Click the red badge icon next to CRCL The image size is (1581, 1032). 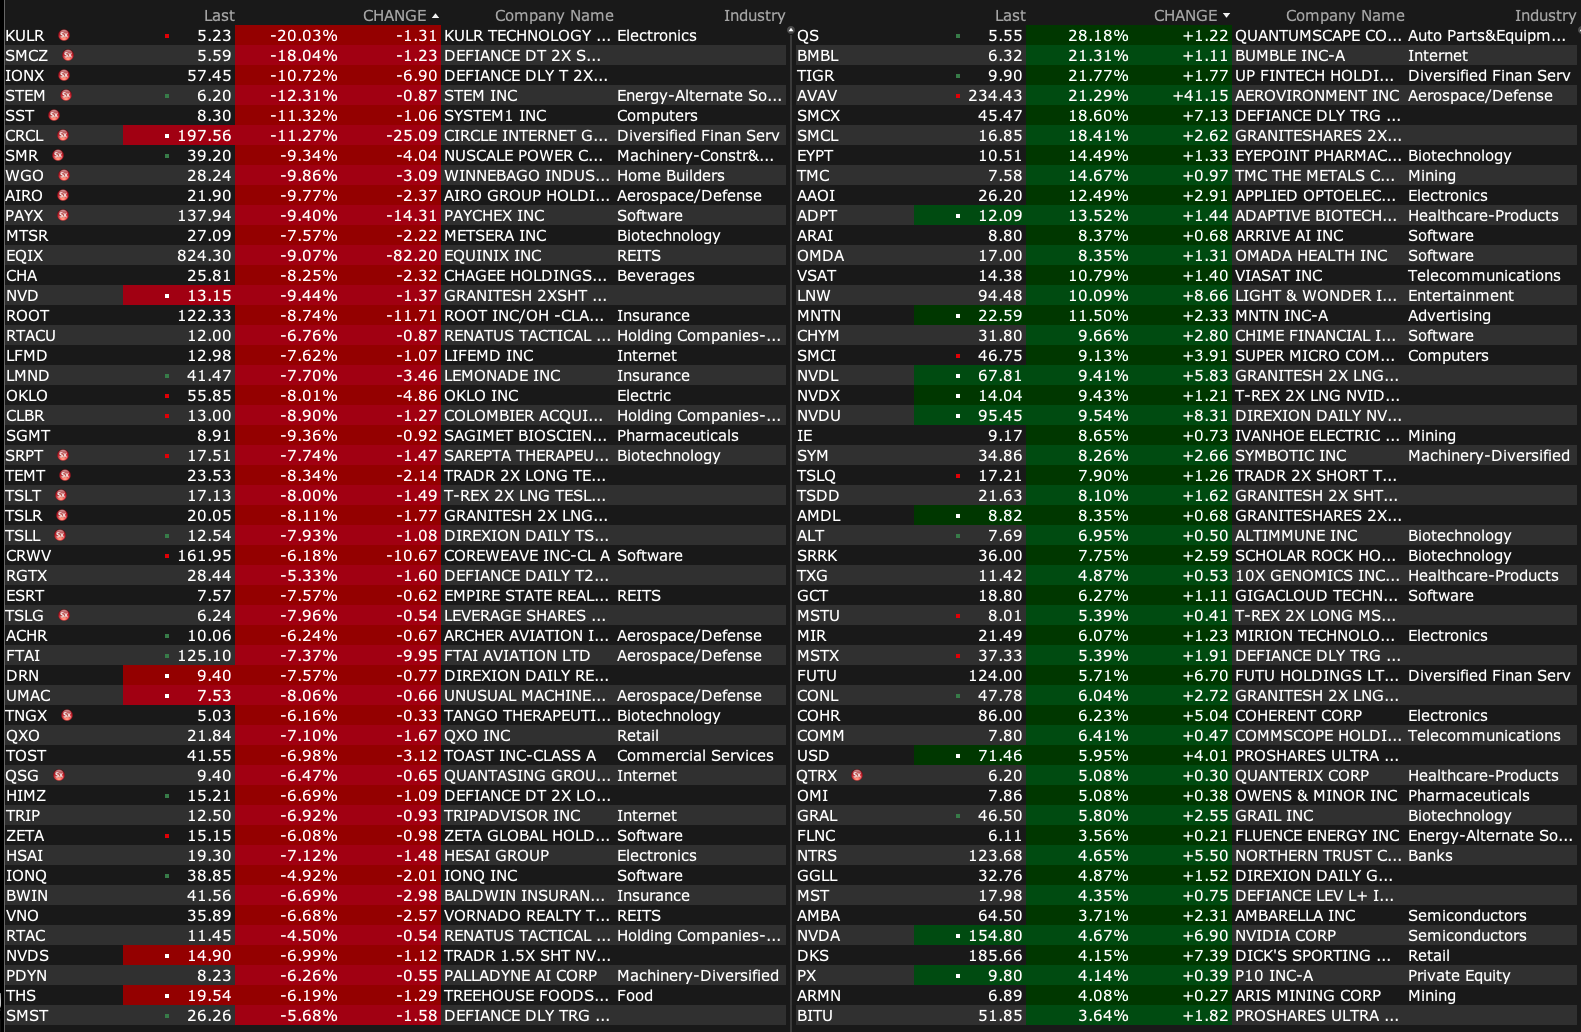(62, 136)
